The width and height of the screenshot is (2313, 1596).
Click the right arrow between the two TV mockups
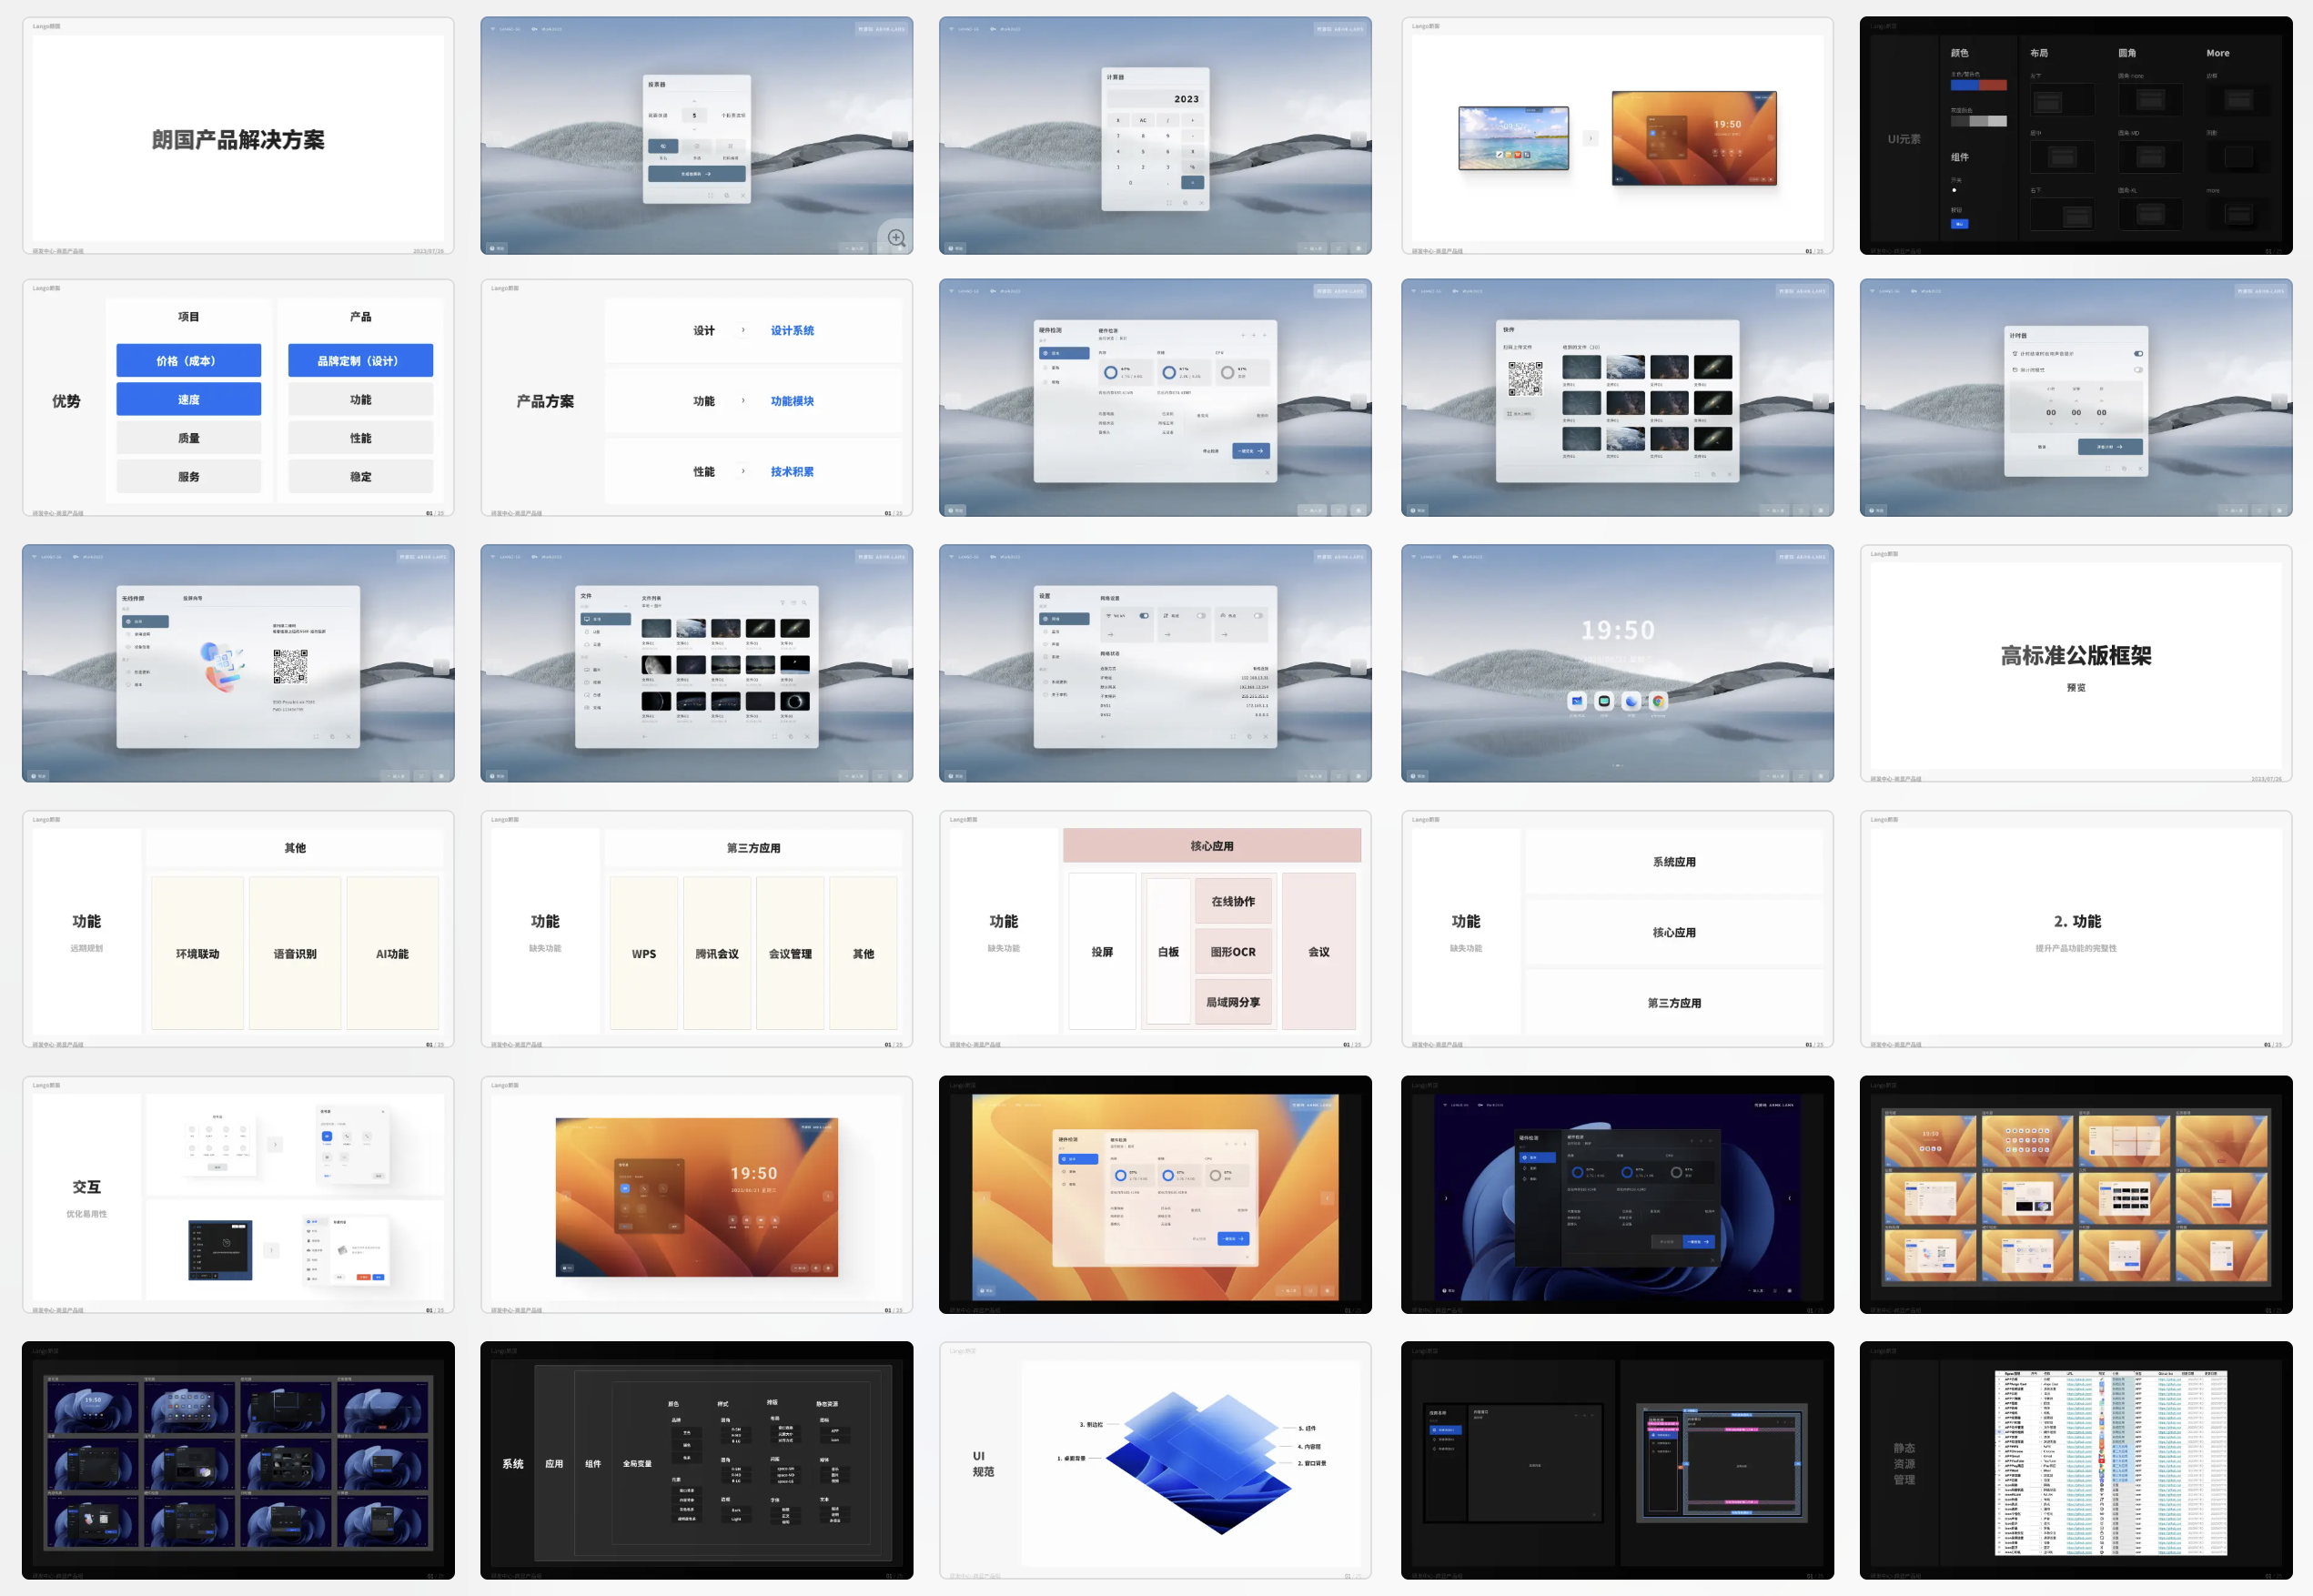(1590, 138)
